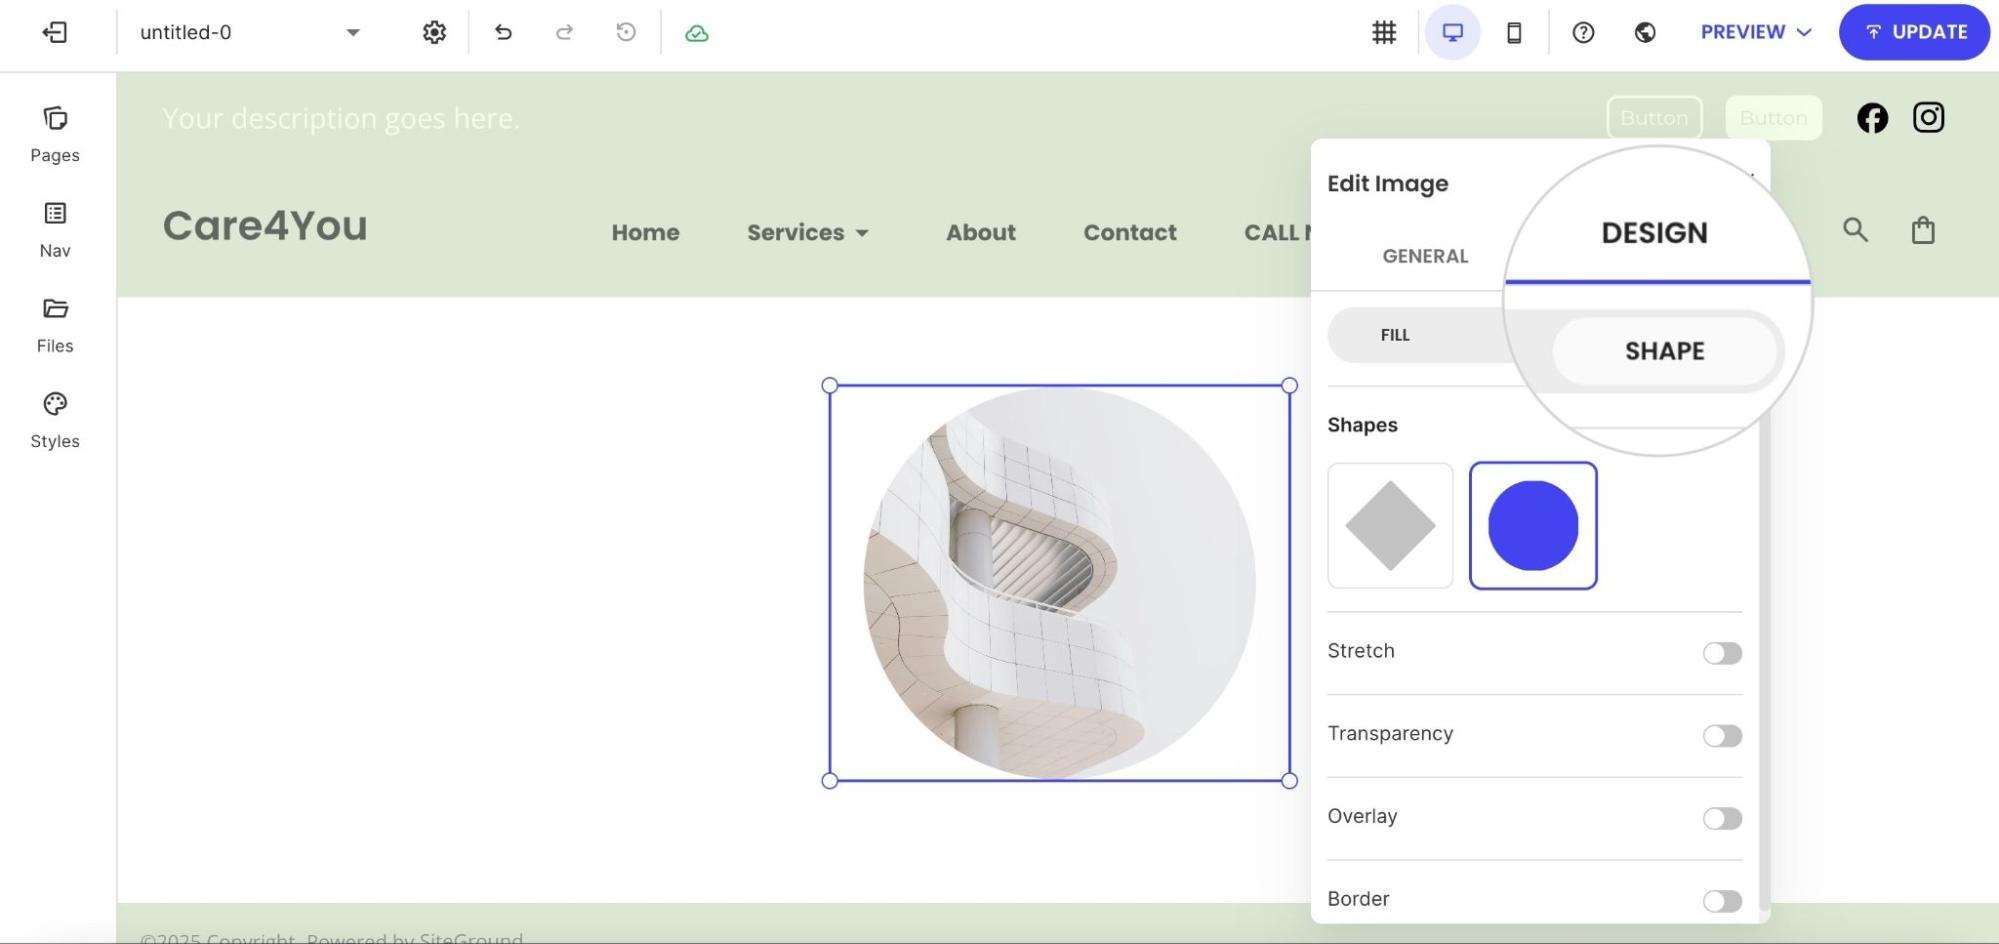Toggle the Border switch
The height and width of the screenshot is (944, 1999).
click(1722, 901)
